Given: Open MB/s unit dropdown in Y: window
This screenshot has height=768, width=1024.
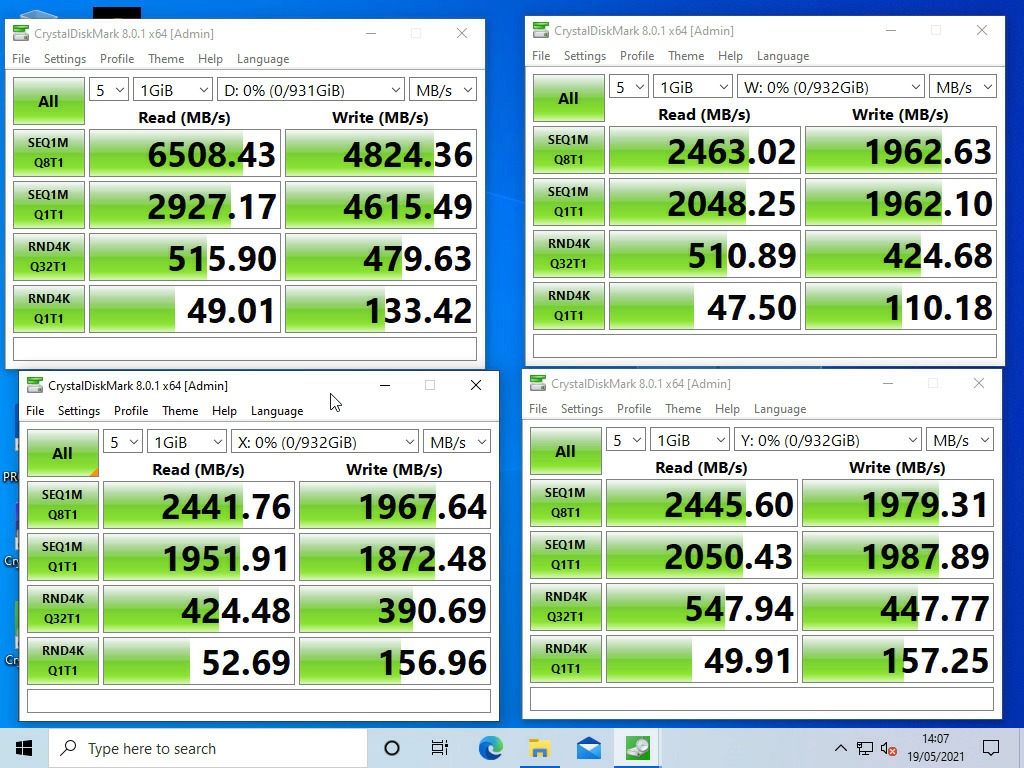Looking at the screenshot, I should coord(960,440).
